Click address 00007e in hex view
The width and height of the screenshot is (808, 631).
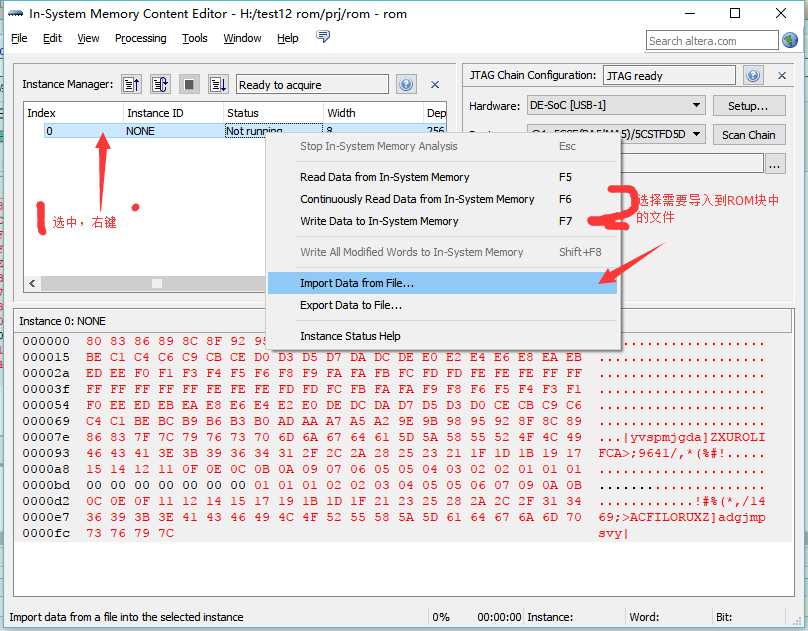(46, 437)
